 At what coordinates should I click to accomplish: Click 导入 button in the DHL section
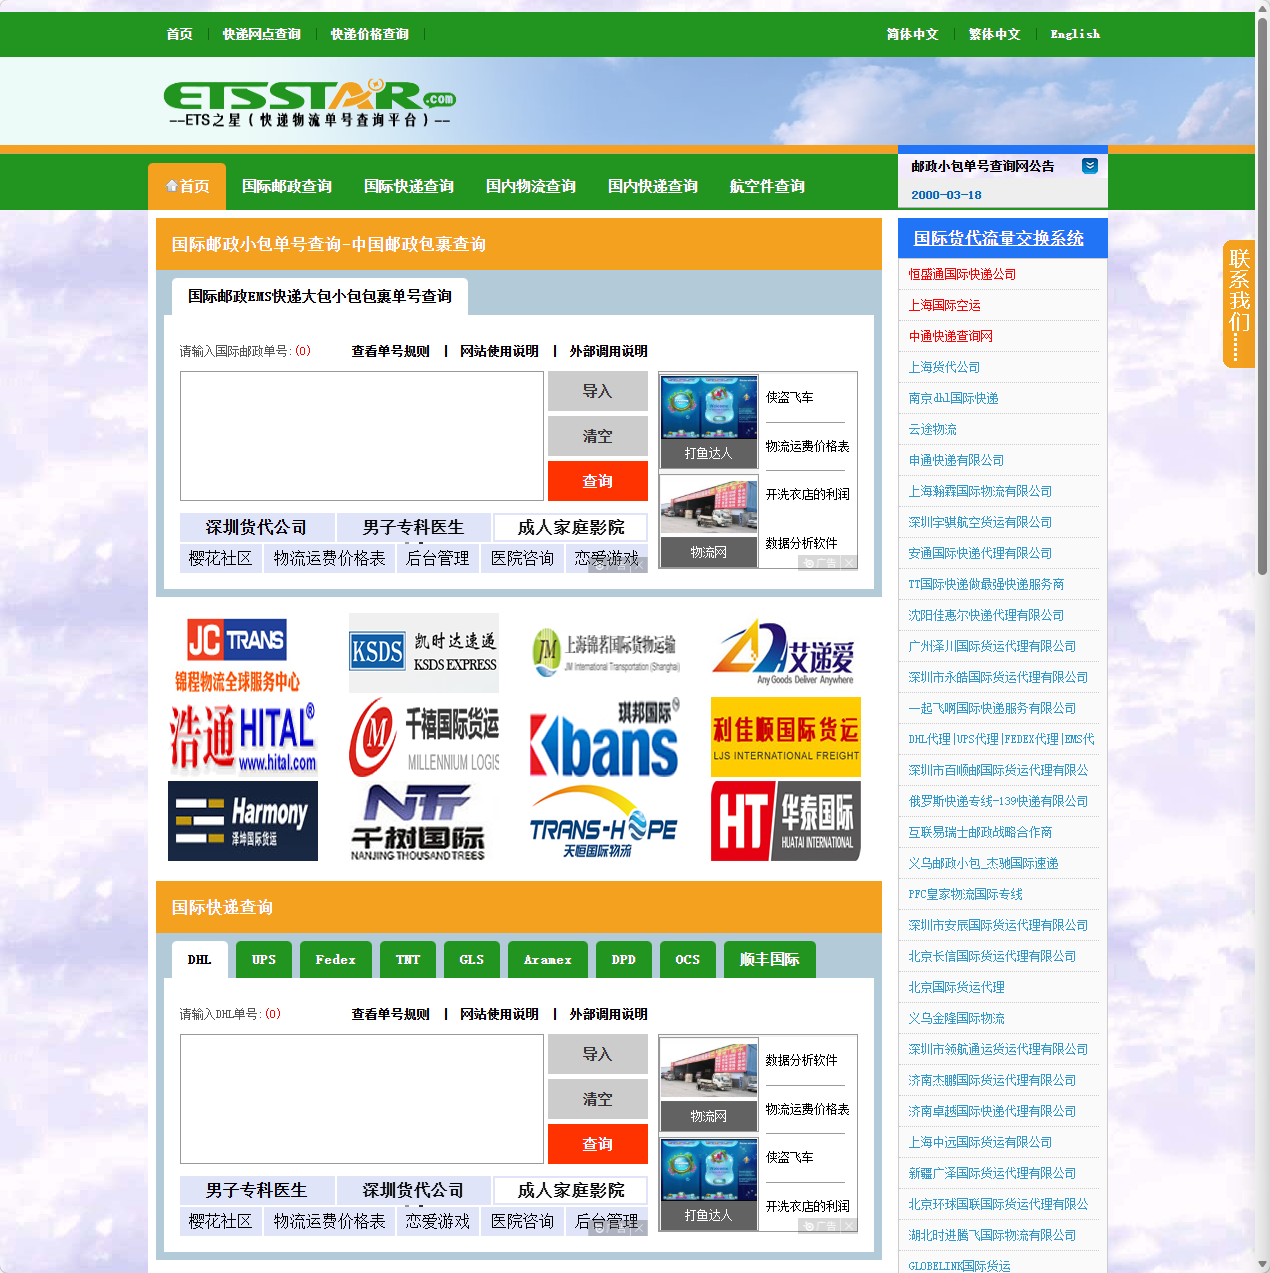(x=597, y=1054)
